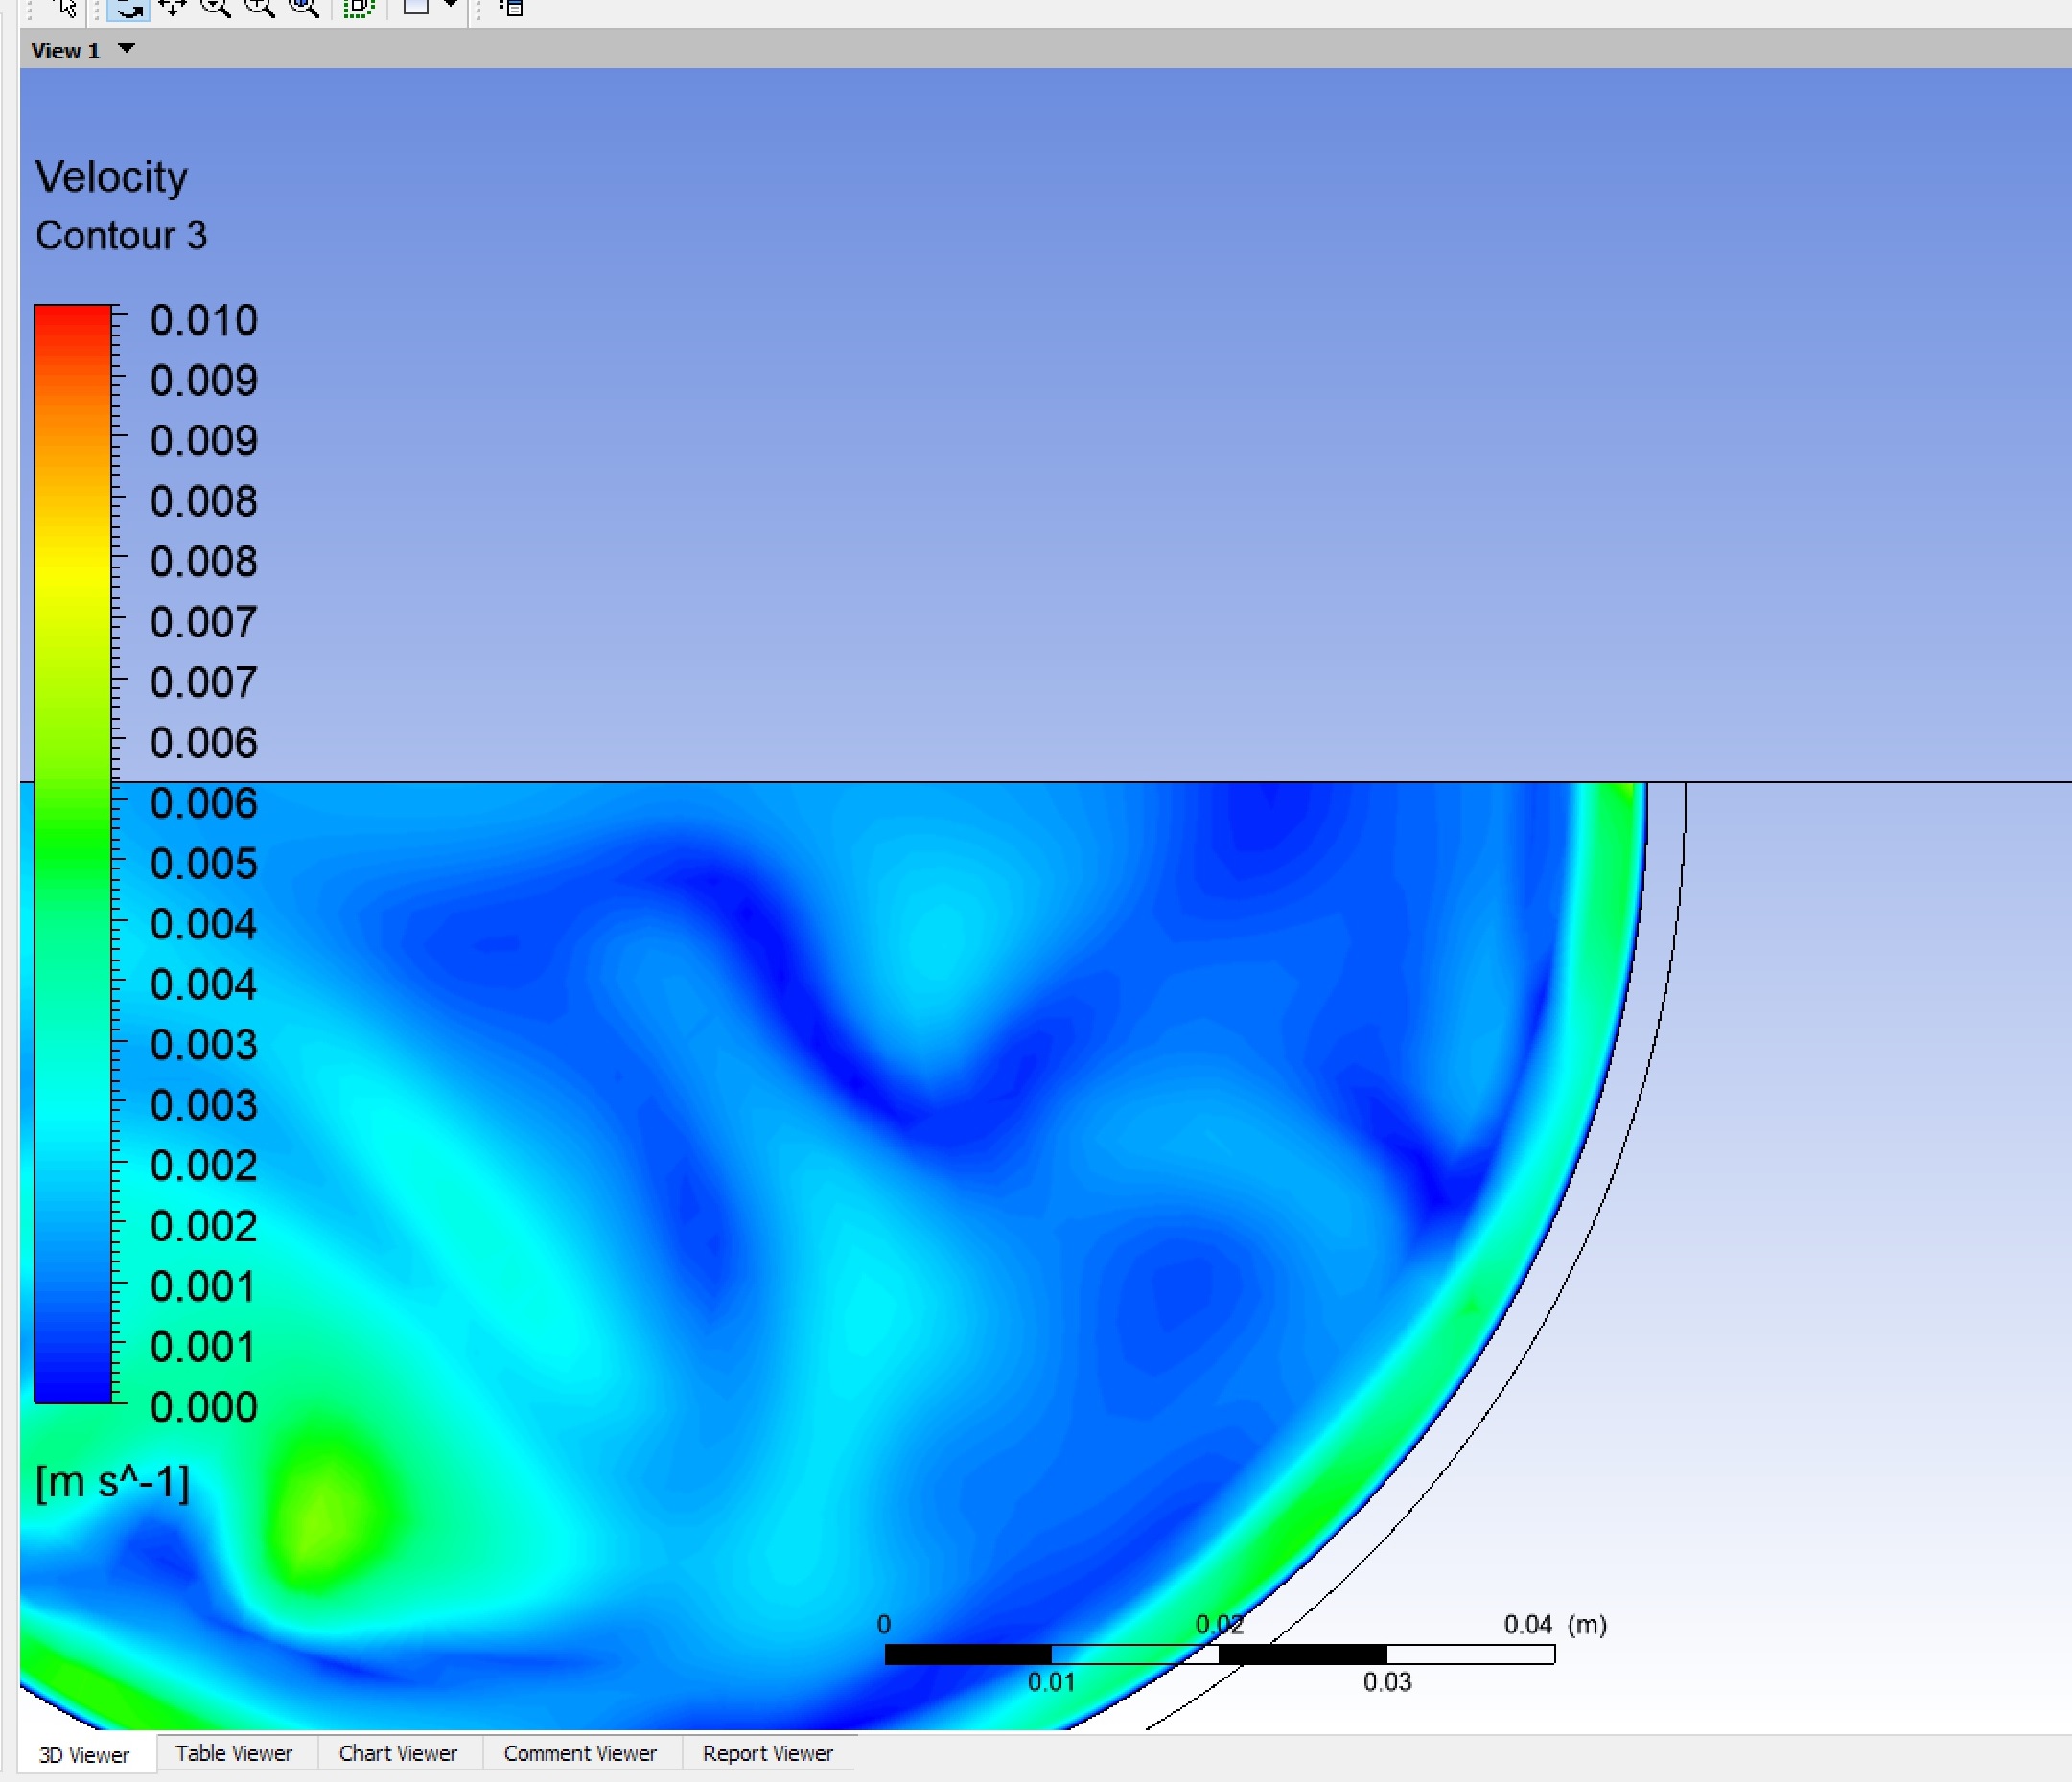Image resolution: width=2072 pixels, height=1782 pixels.
Task: Click the viewport layout square icon
Action: (415, 6)
